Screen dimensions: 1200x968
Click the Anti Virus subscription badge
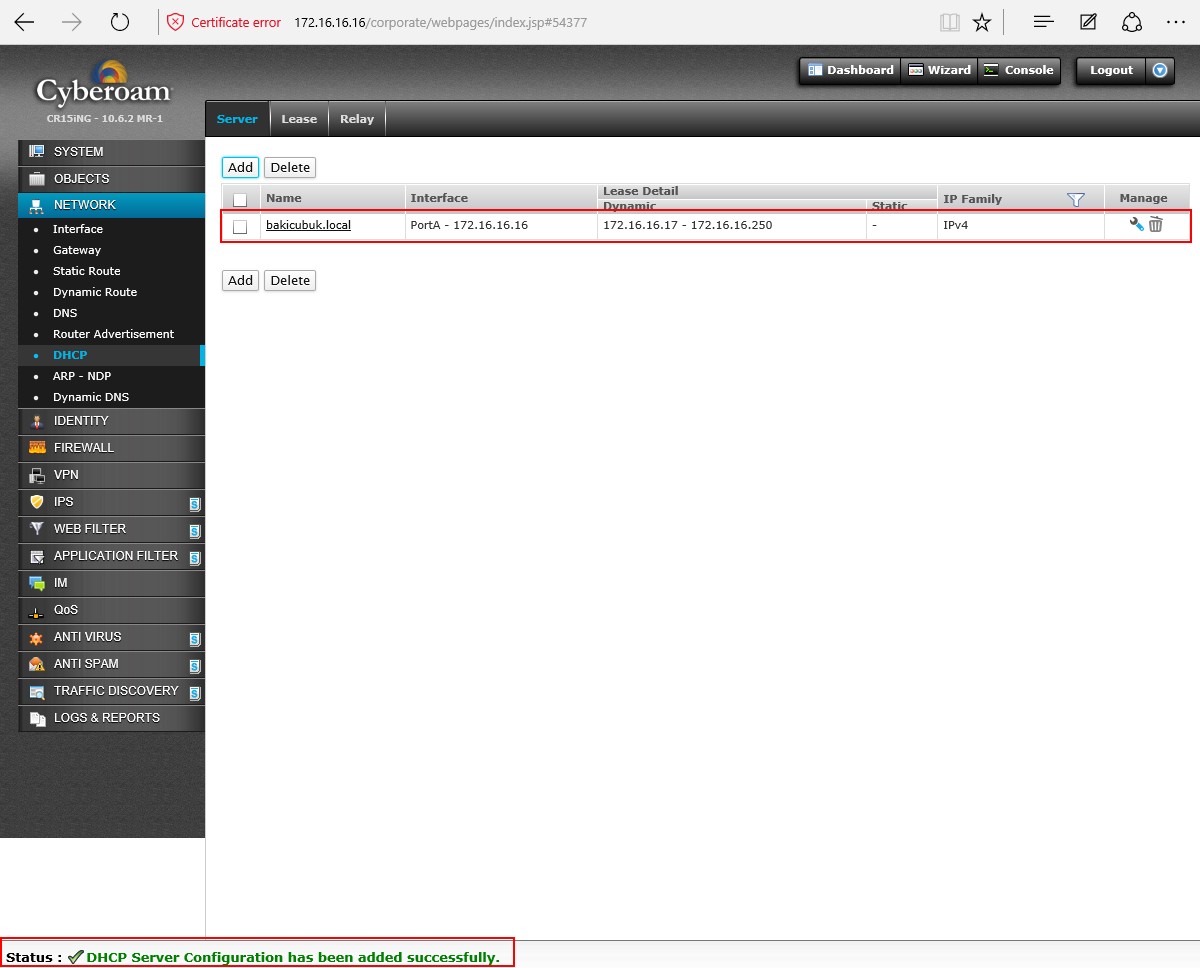[195, 639]
